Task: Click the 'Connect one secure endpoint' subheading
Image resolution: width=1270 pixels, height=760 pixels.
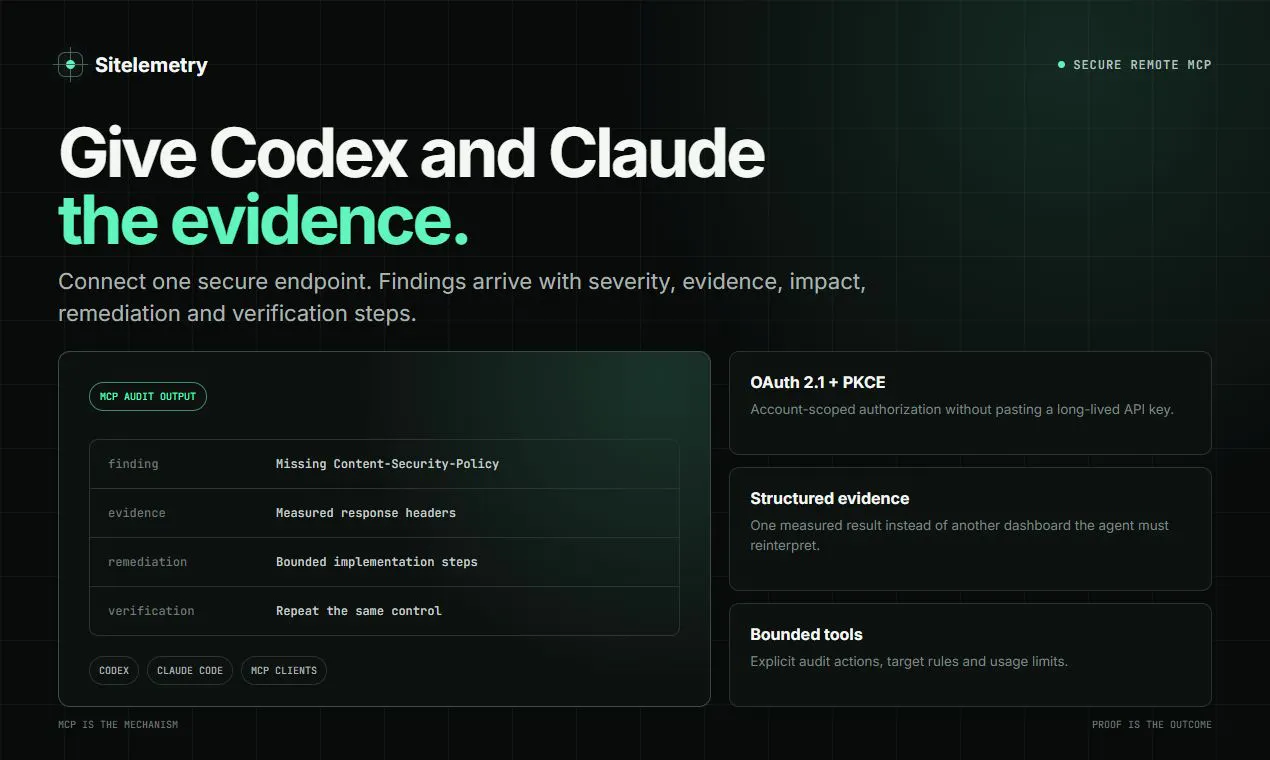Action: tap(462, 297)
